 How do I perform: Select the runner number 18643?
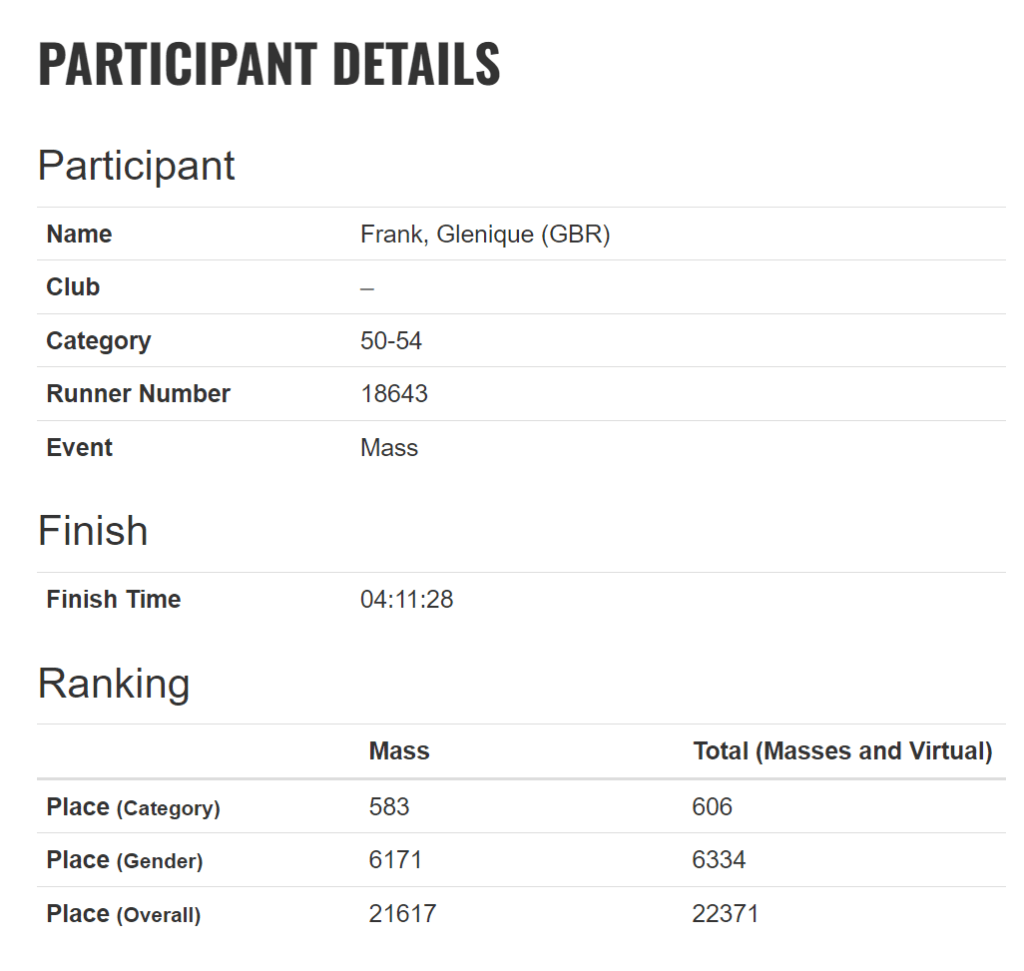coord(394,394)
